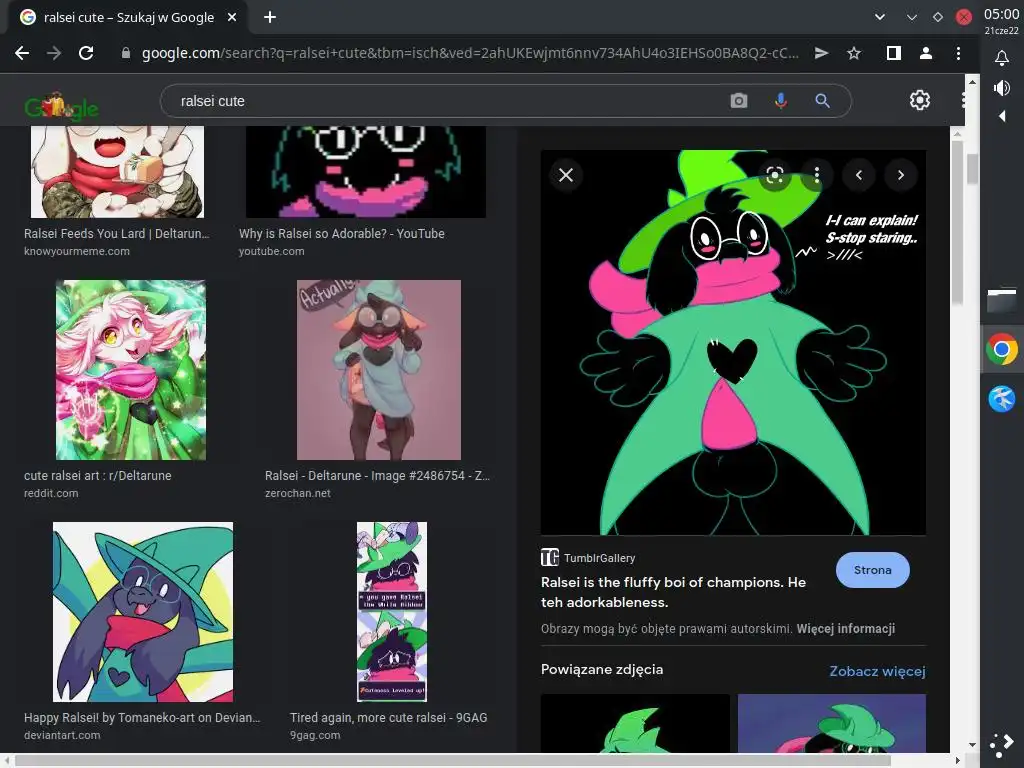1024x768 pixels.
Task: Close the 'ralsei cute' browser tab
Action: [x=232, y=18]
